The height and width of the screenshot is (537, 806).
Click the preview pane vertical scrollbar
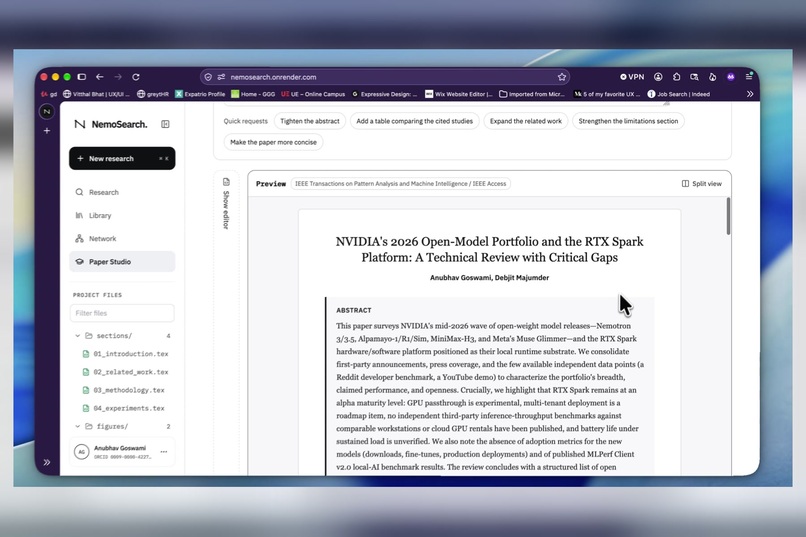pyautogui.click(x=728, y=216)
